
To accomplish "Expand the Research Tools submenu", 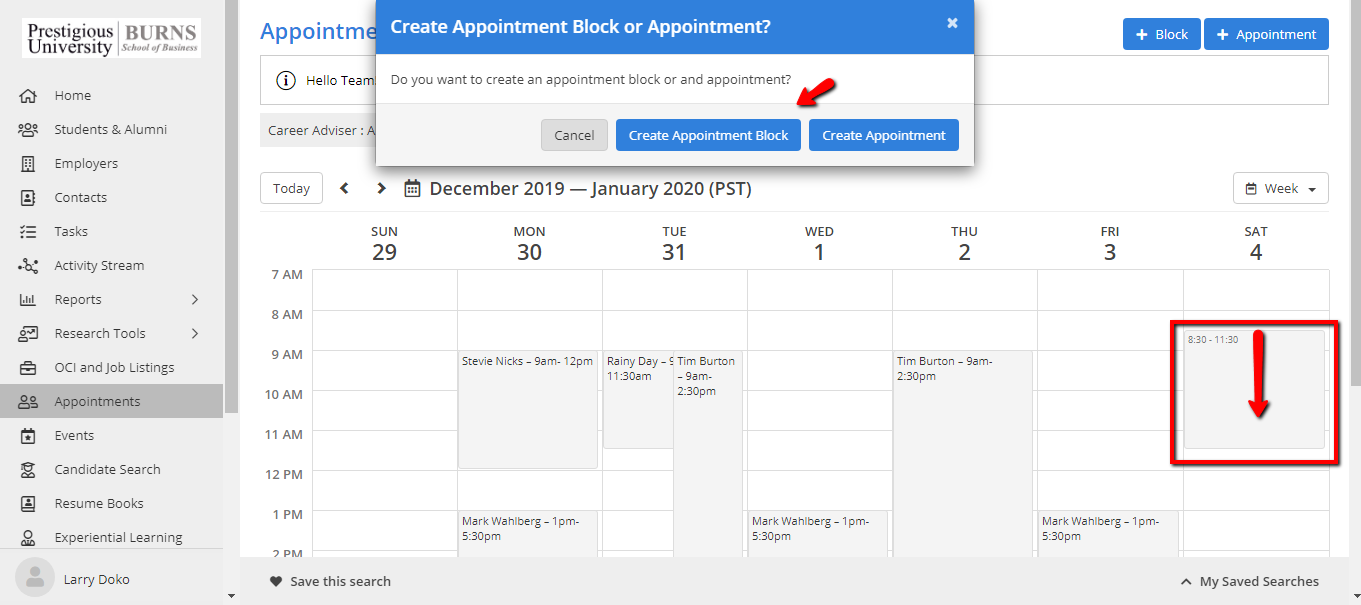I will [195, 334].
